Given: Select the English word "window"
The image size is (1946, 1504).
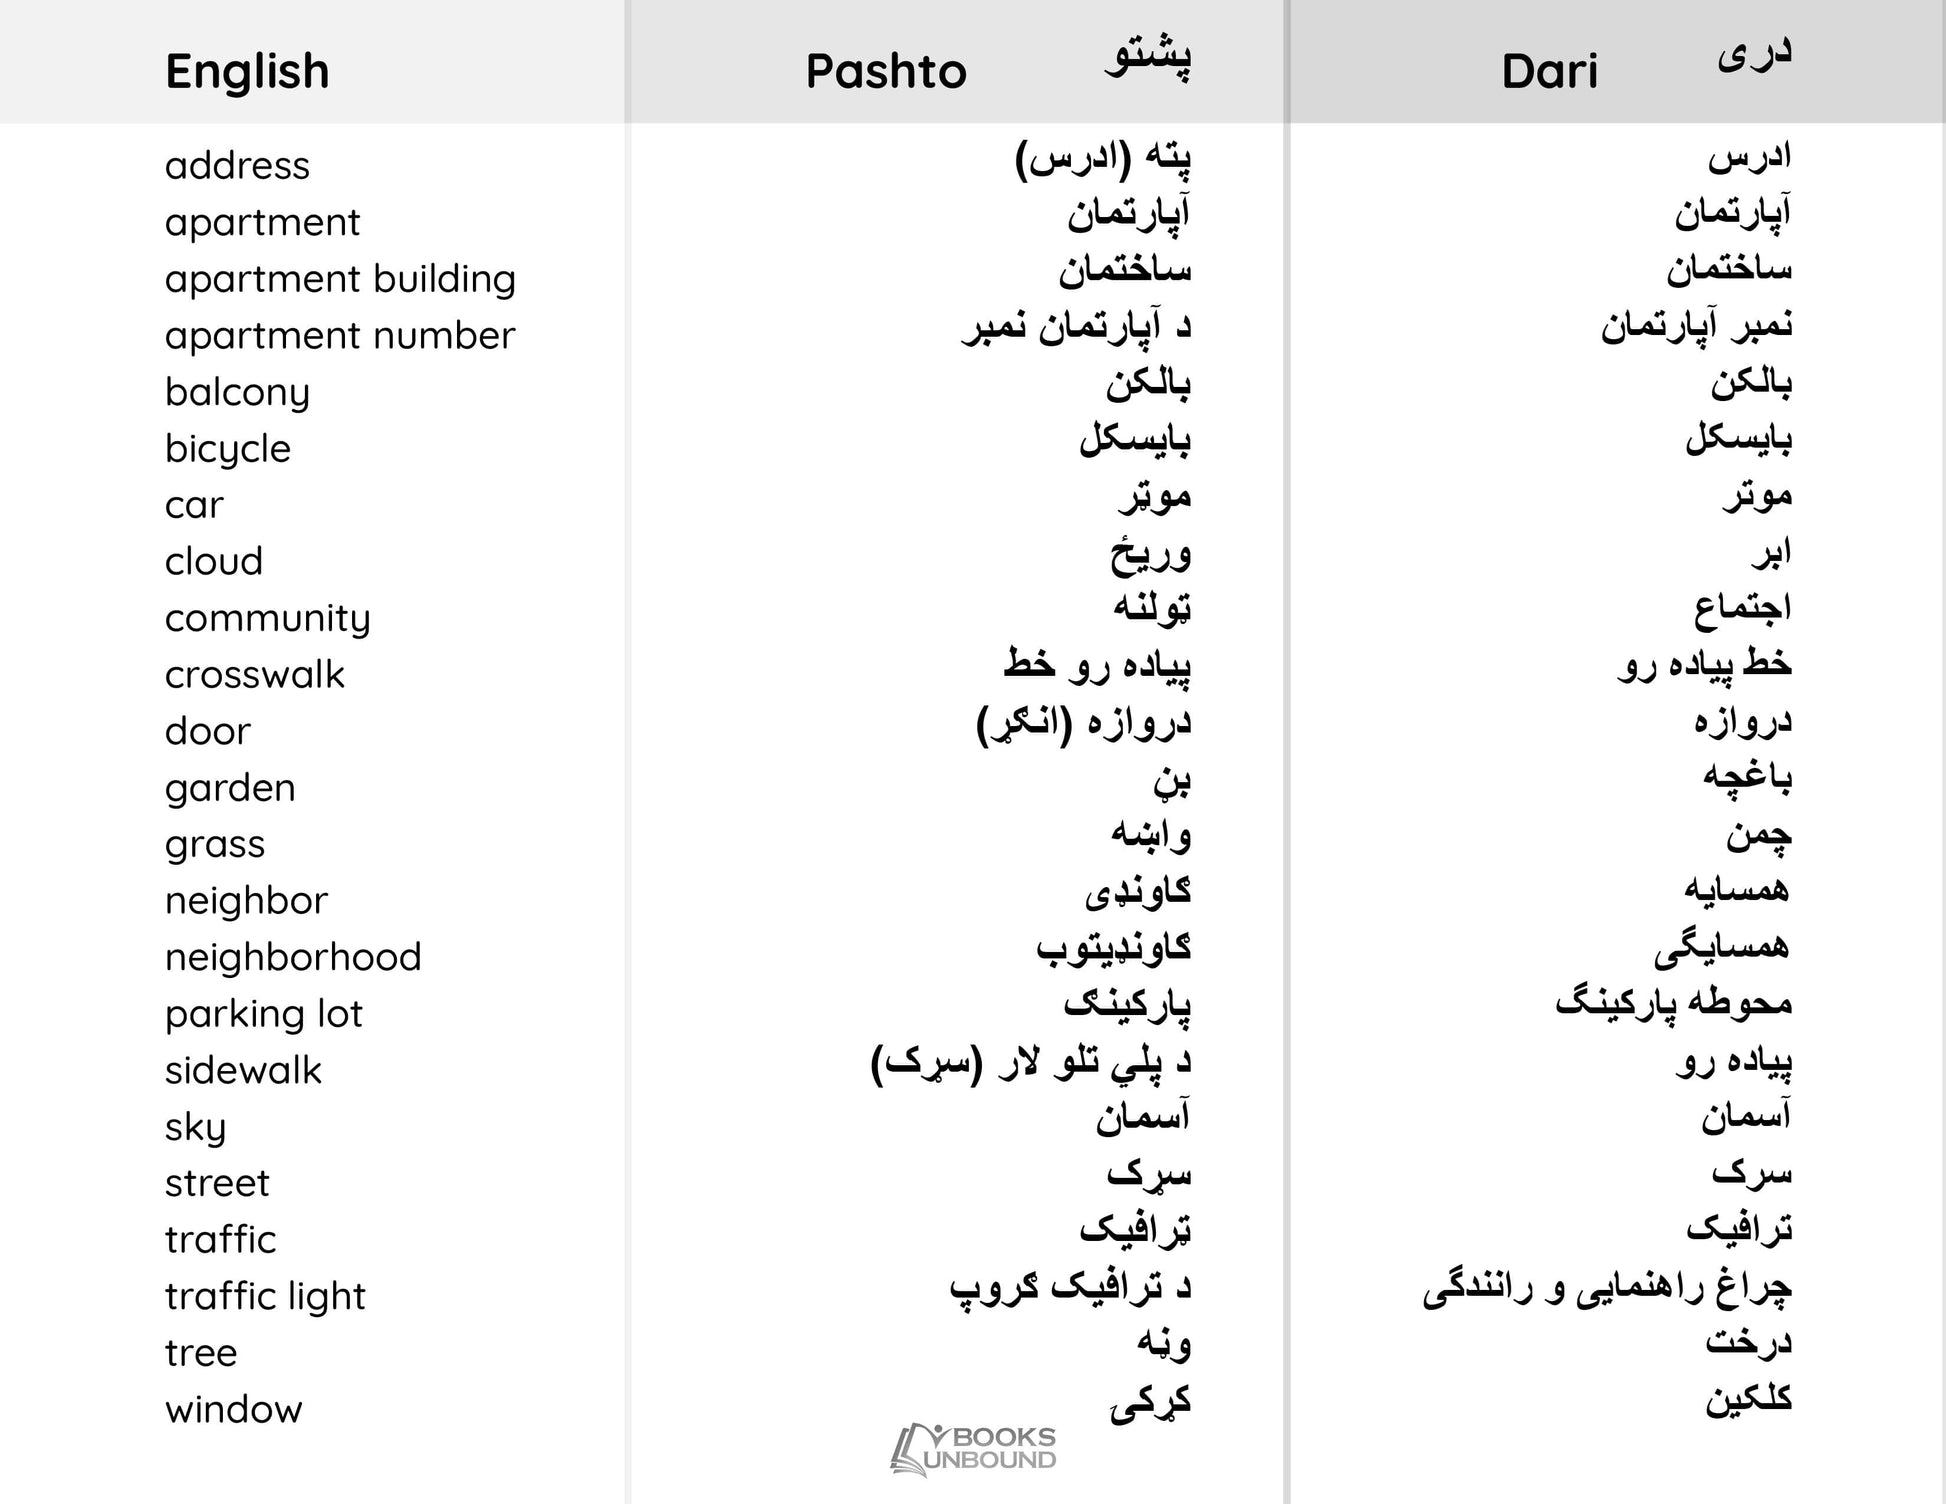Looking at the screenshot, I should (x=233, y=1410).
